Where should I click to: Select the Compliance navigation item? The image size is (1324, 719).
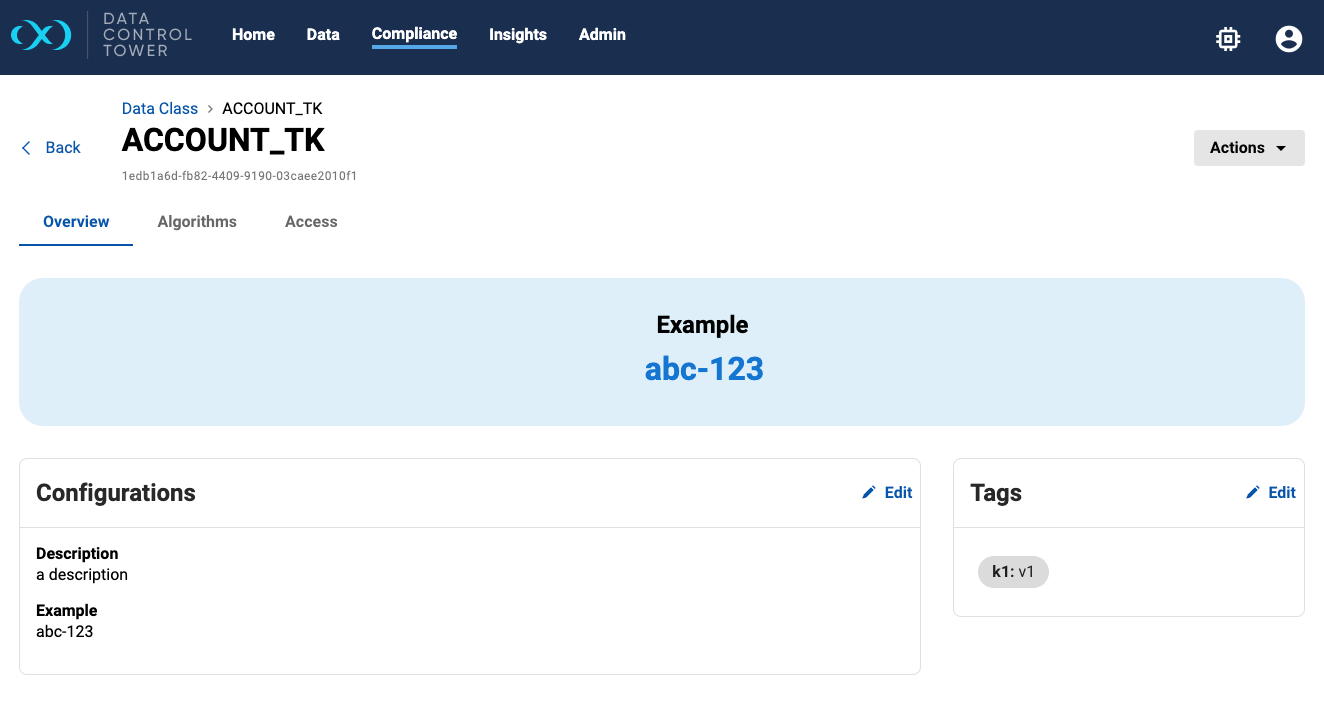pyautogui.click(x=414, y=35)
